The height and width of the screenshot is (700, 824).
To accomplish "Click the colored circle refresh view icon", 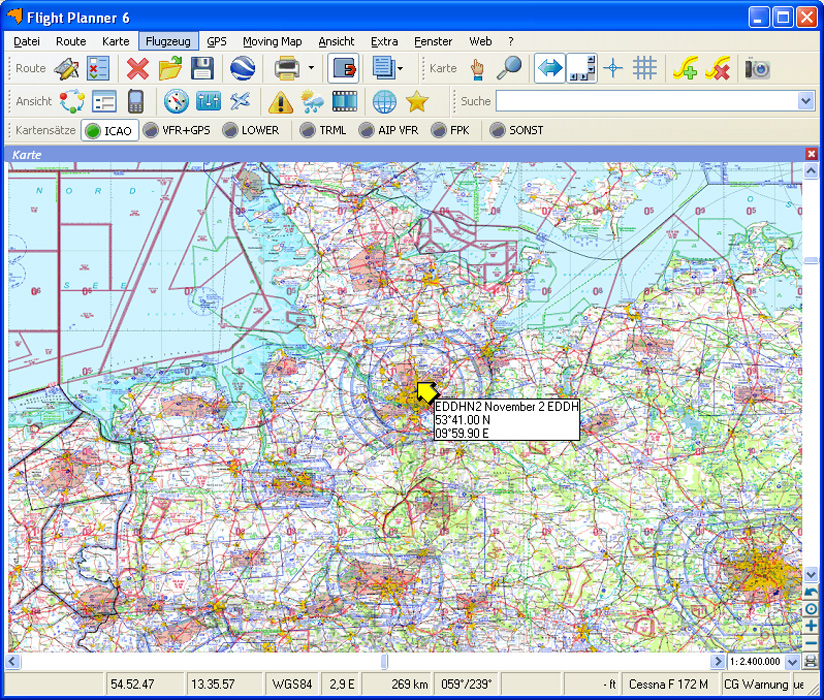I will (72, 101).
